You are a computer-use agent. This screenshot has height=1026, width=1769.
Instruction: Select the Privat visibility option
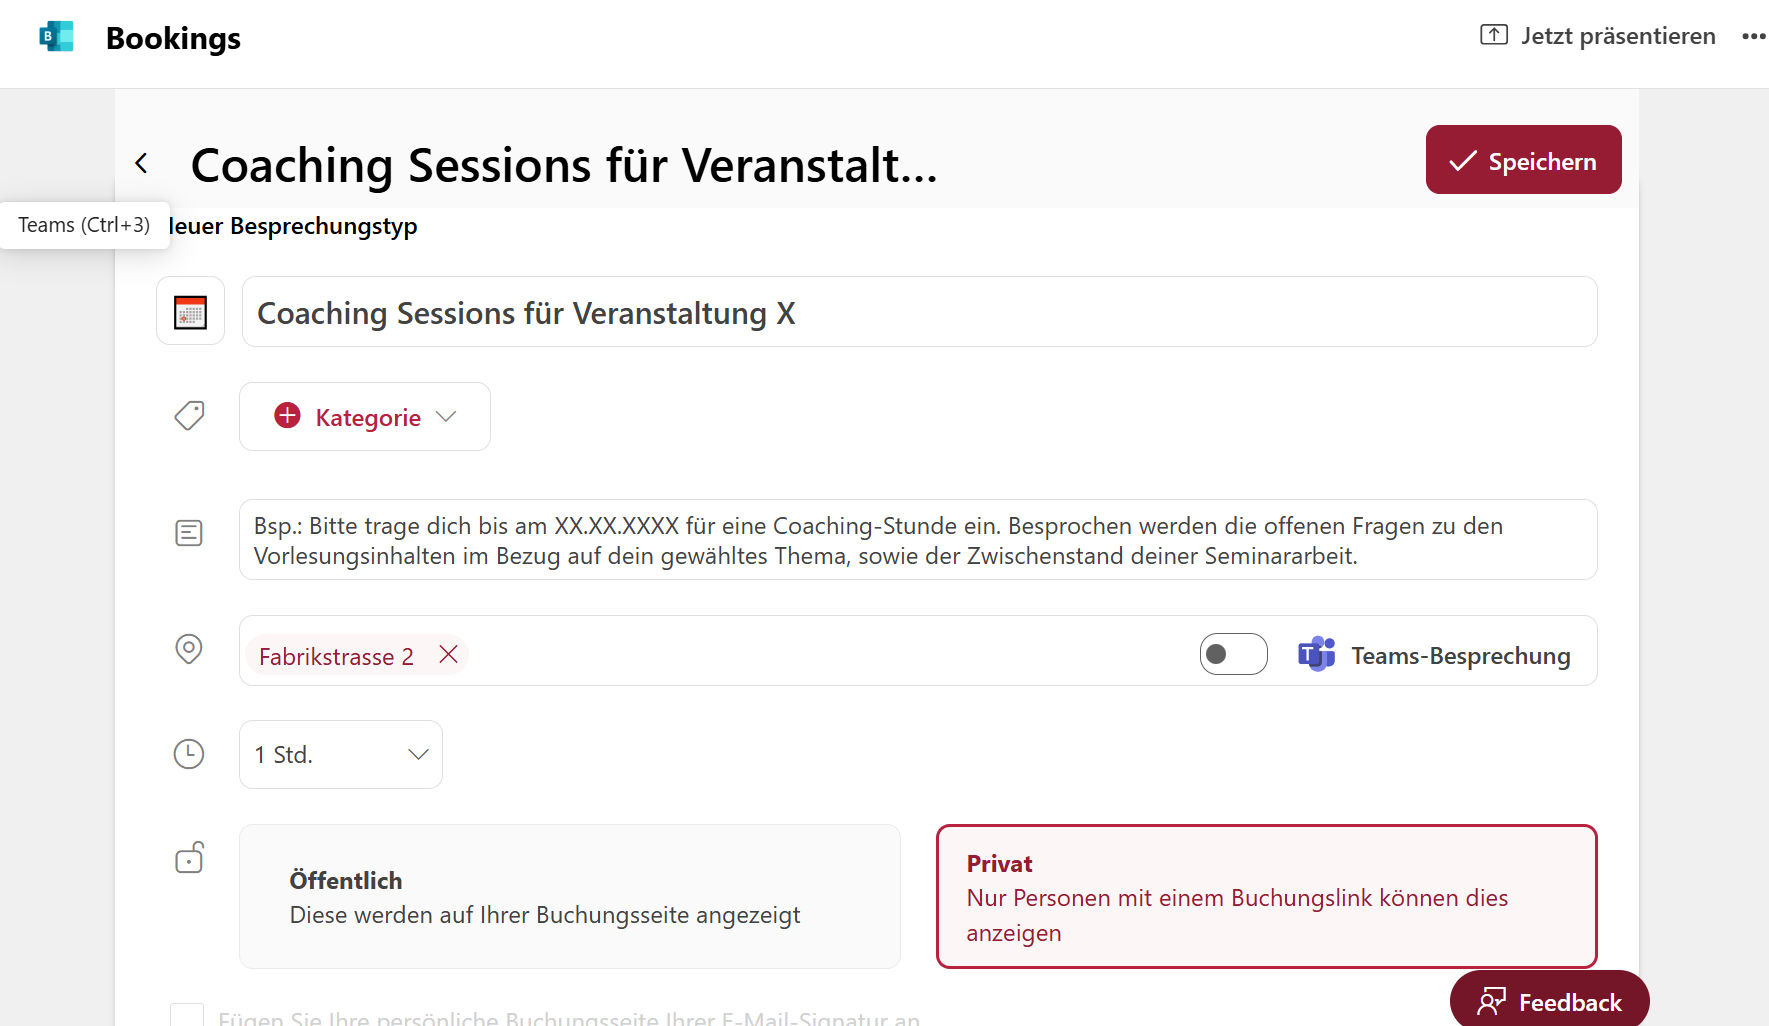tap(1266, 896)
